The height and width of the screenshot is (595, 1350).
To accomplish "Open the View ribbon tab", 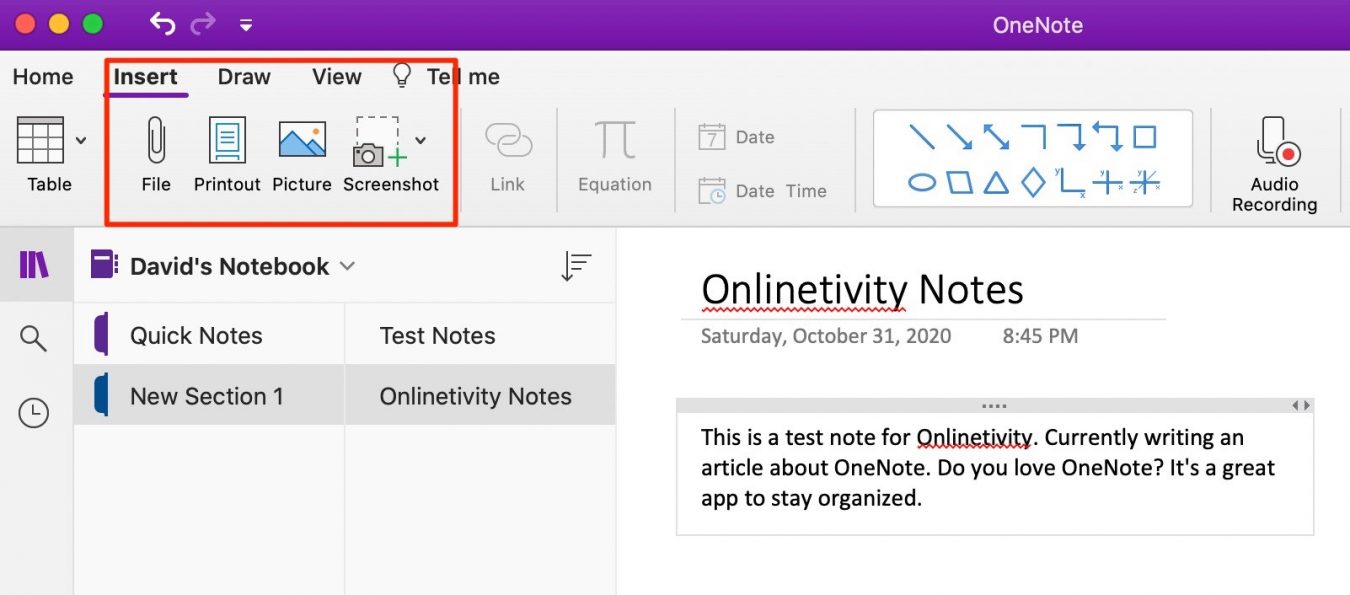I will tap(335, 76).
